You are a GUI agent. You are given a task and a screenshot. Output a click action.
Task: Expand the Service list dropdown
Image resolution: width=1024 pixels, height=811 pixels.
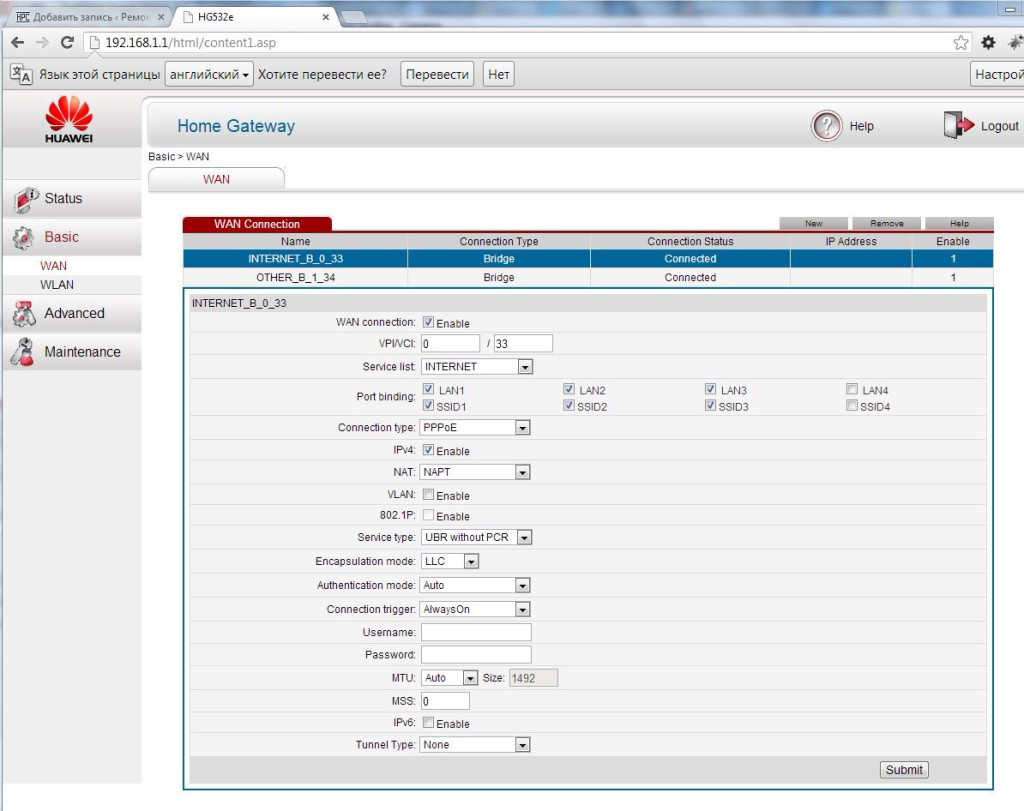point(477,367)
